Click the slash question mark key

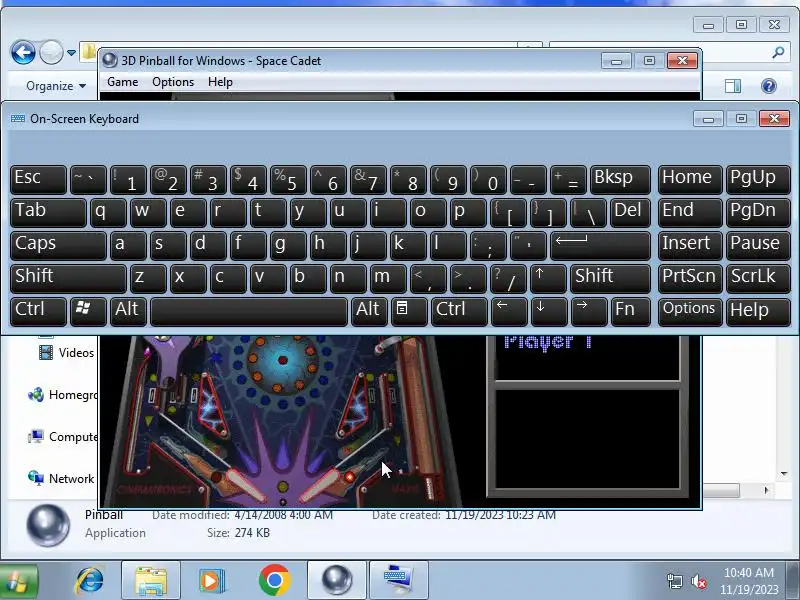(x=508, y=279)
